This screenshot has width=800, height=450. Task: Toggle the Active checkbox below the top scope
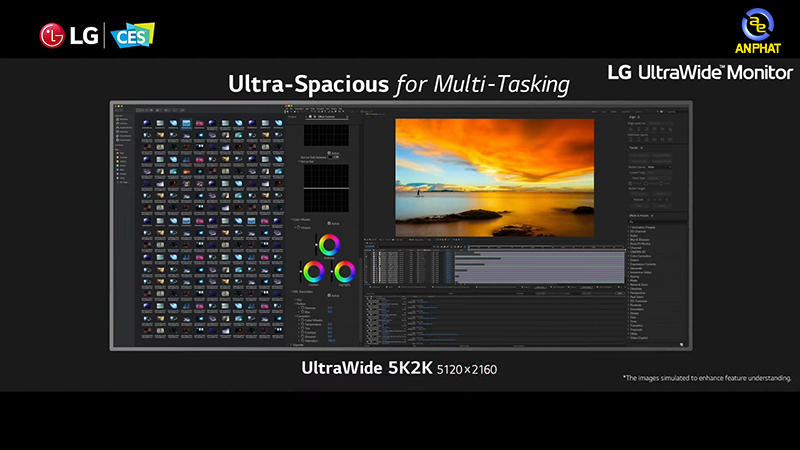329,153
